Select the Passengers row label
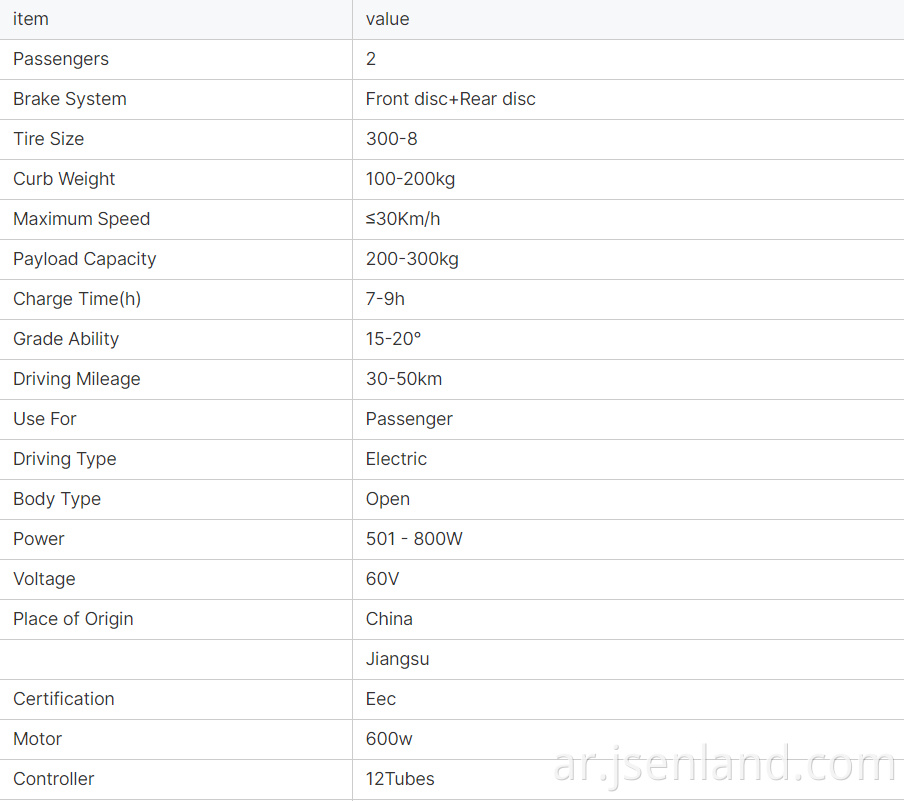This screenshot has width=904, height=801. (x=61, y=59)
